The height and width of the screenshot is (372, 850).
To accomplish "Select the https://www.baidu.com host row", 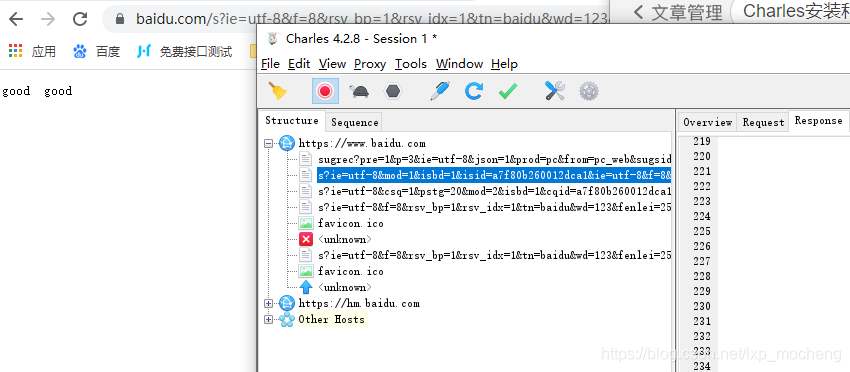I will pyautogui.click(x=362, y=144).
